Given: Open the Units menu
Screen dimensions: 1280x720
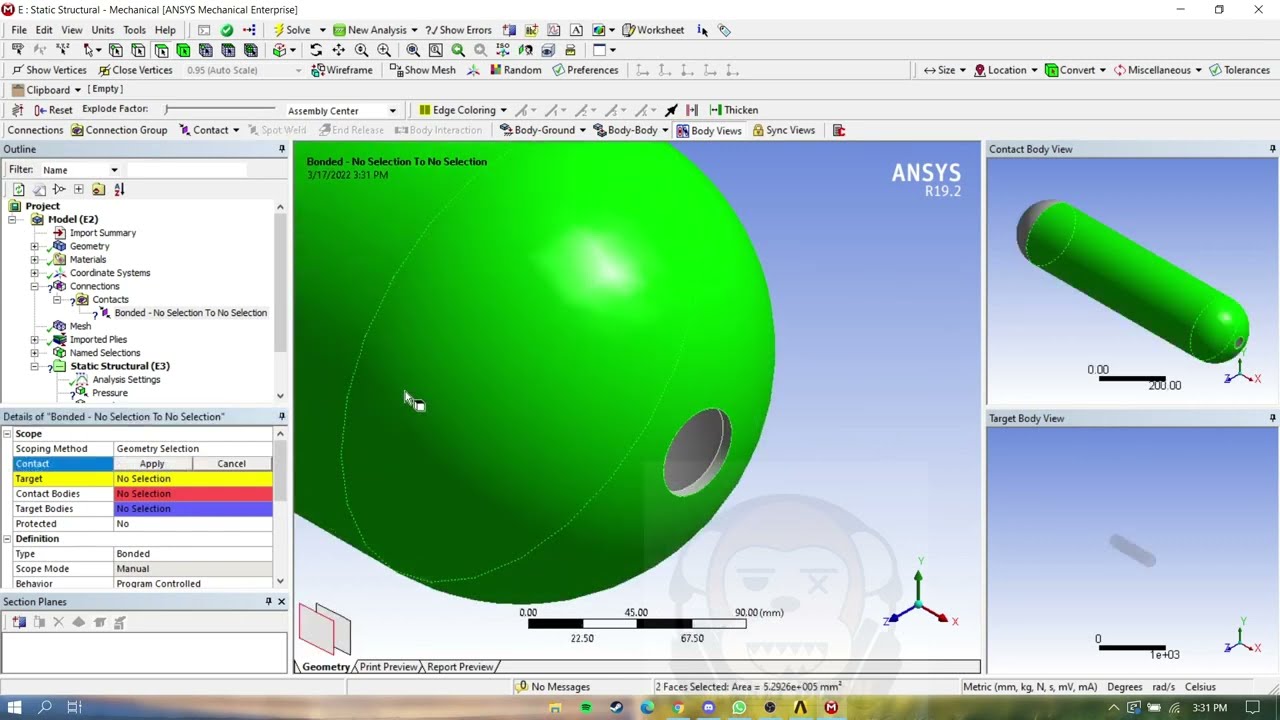Looking at the screenshot, I should (x=103, y=30).
